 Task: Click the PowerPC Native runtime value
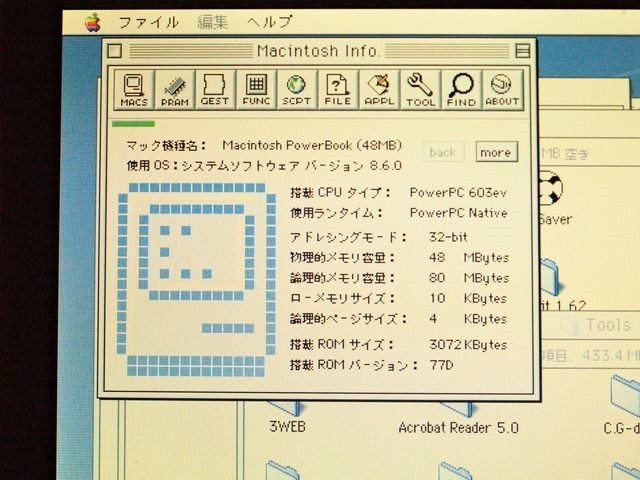coord(459,213)
